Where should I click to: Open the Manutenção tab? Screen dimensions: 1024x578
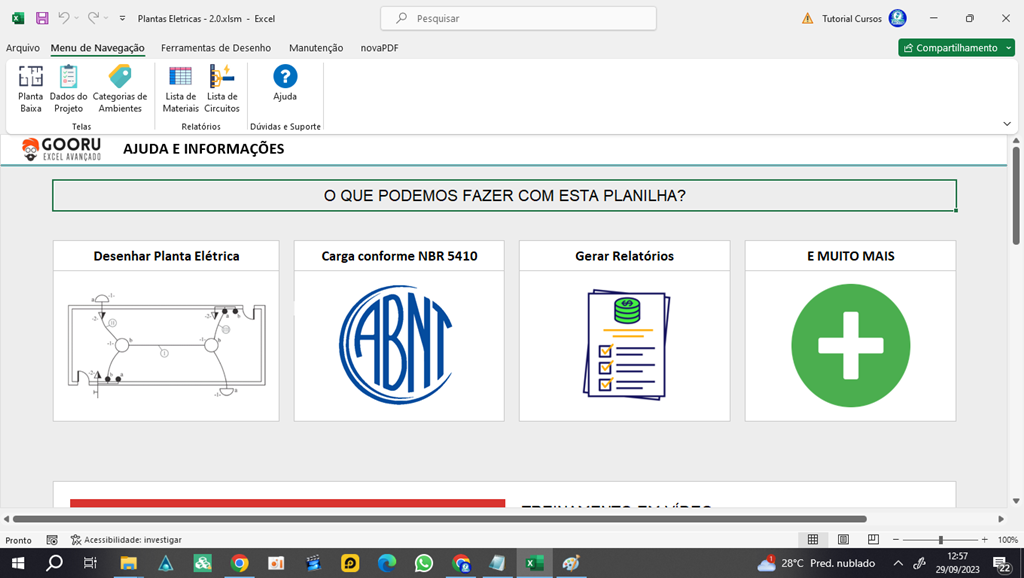pos(316,48)
